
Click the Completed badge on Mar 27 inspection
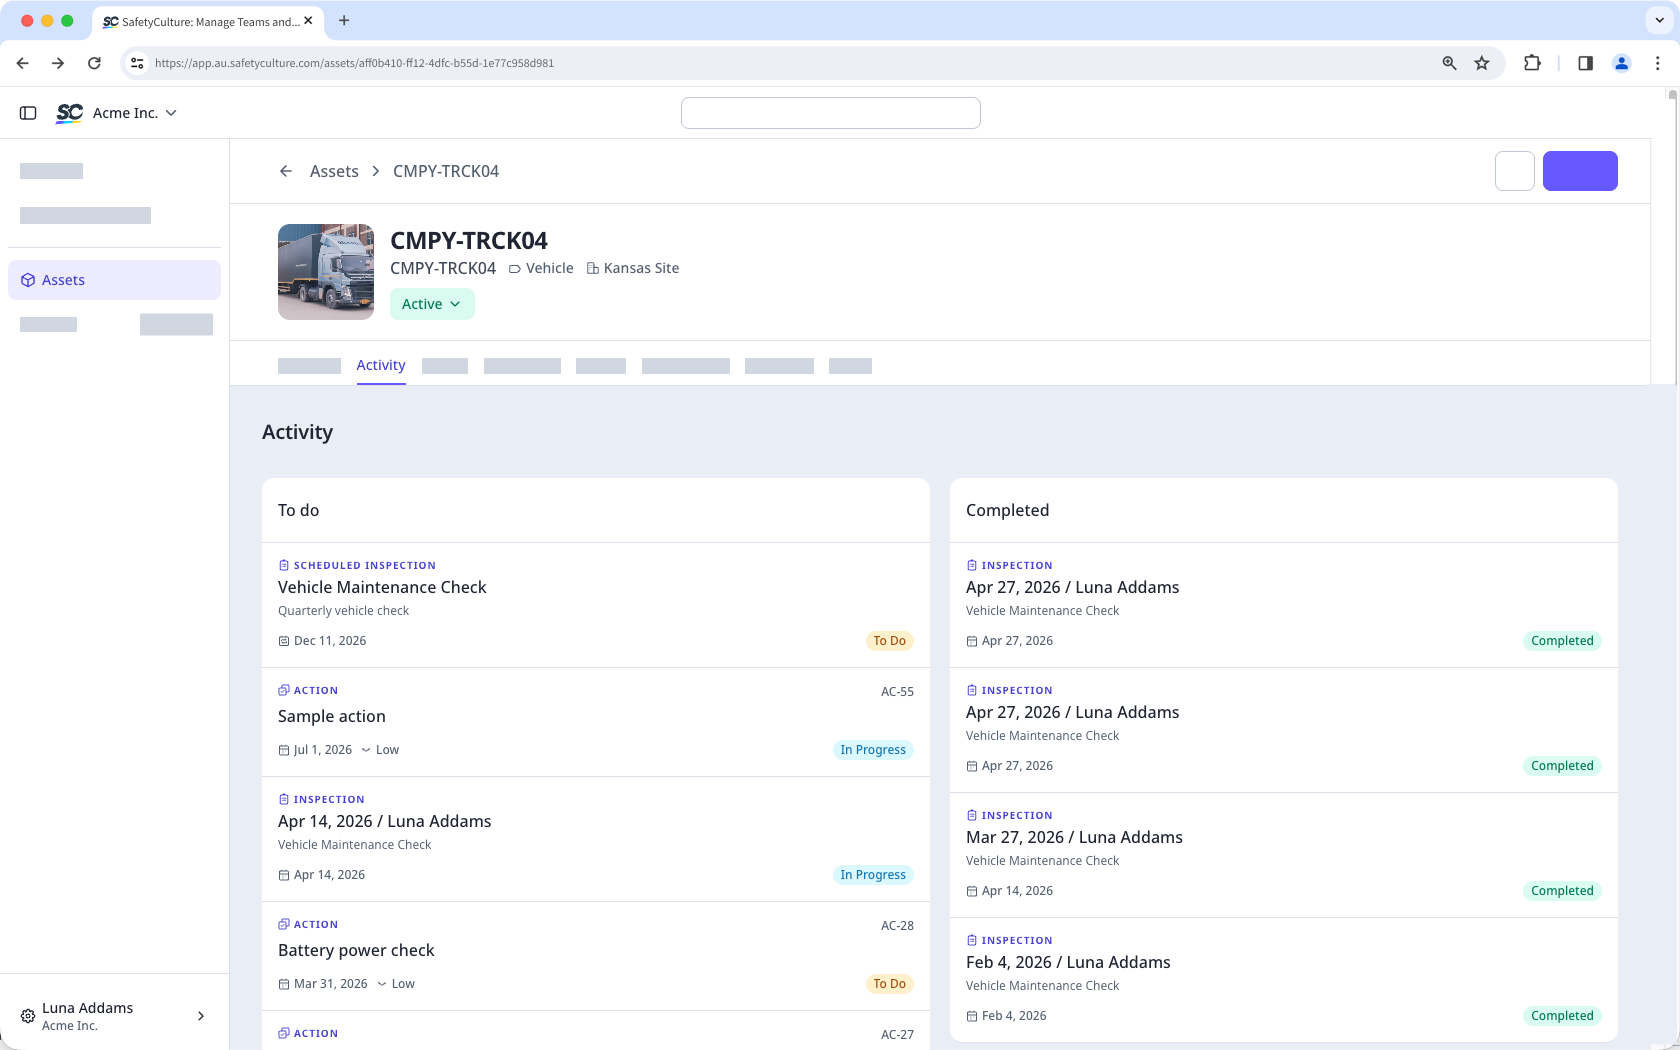point(1562,891)
